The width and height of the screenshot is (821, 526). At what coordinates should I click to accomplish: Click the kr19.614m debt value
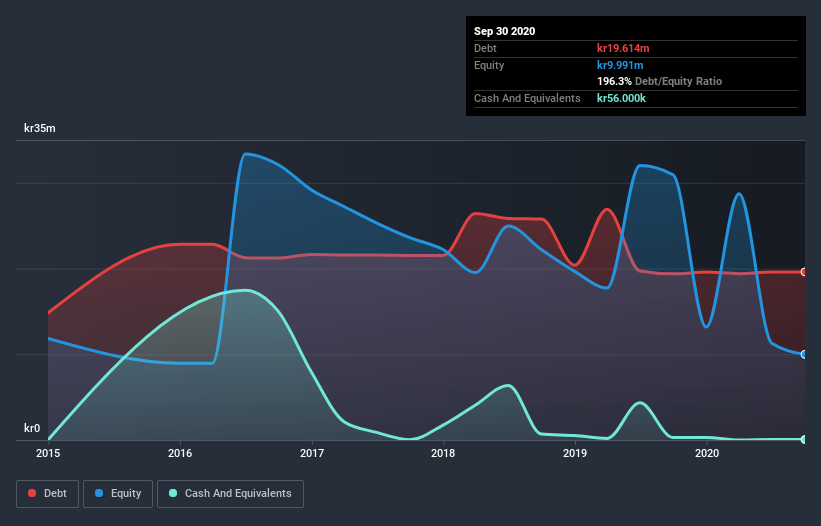[x=623, y=48]
